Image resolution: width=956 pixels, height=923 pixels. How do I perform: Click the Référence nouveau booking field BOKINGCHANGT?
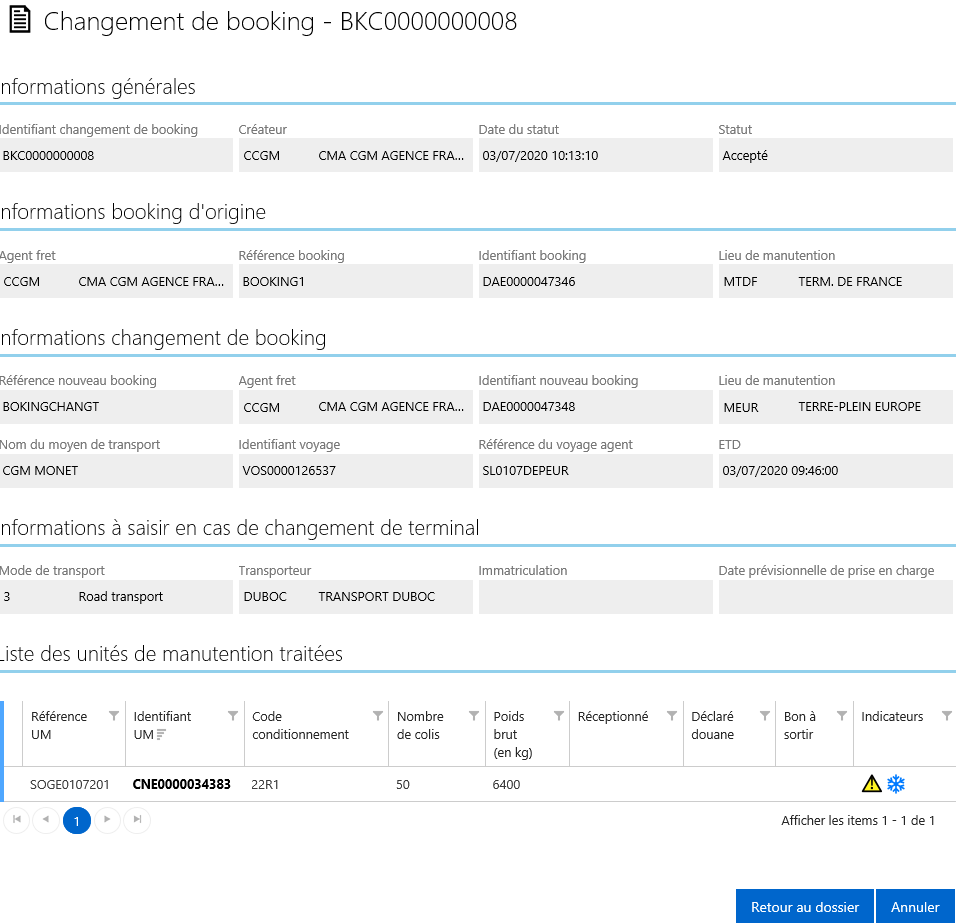(116, 407)
